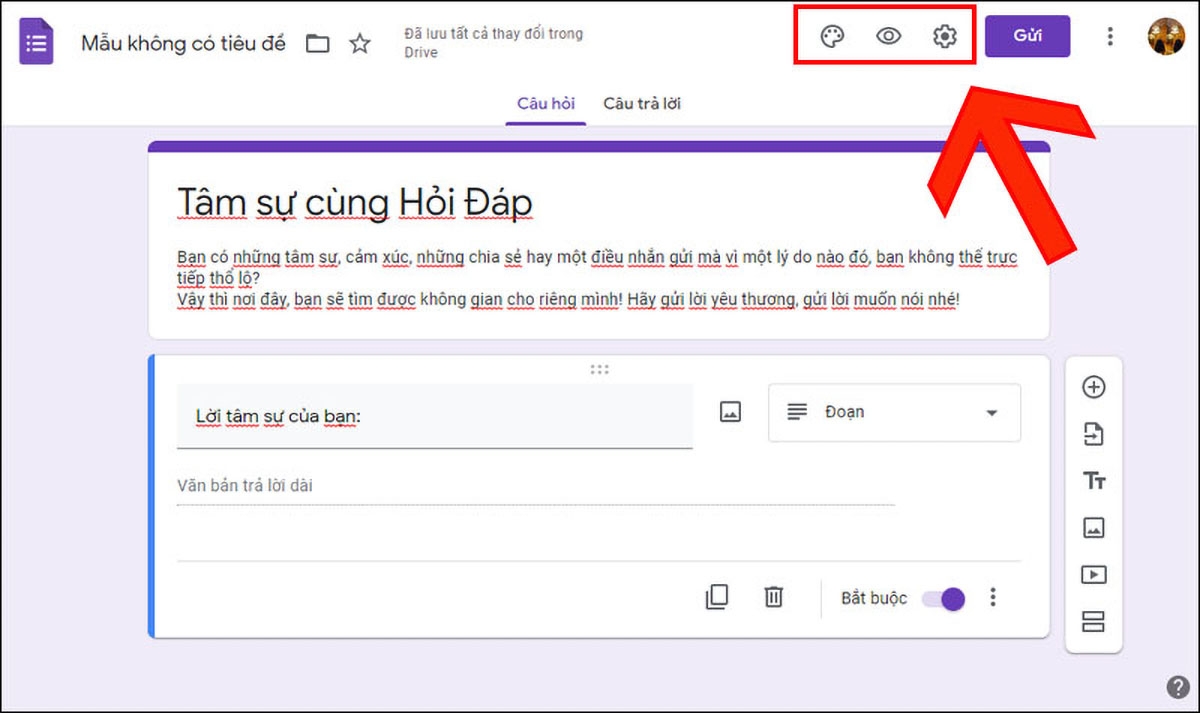Toggle the Bắt buộc required switch
Image resolution: width=1200 pixels, height=713 pixels.
pyautogui.click(x=941, y=597)
